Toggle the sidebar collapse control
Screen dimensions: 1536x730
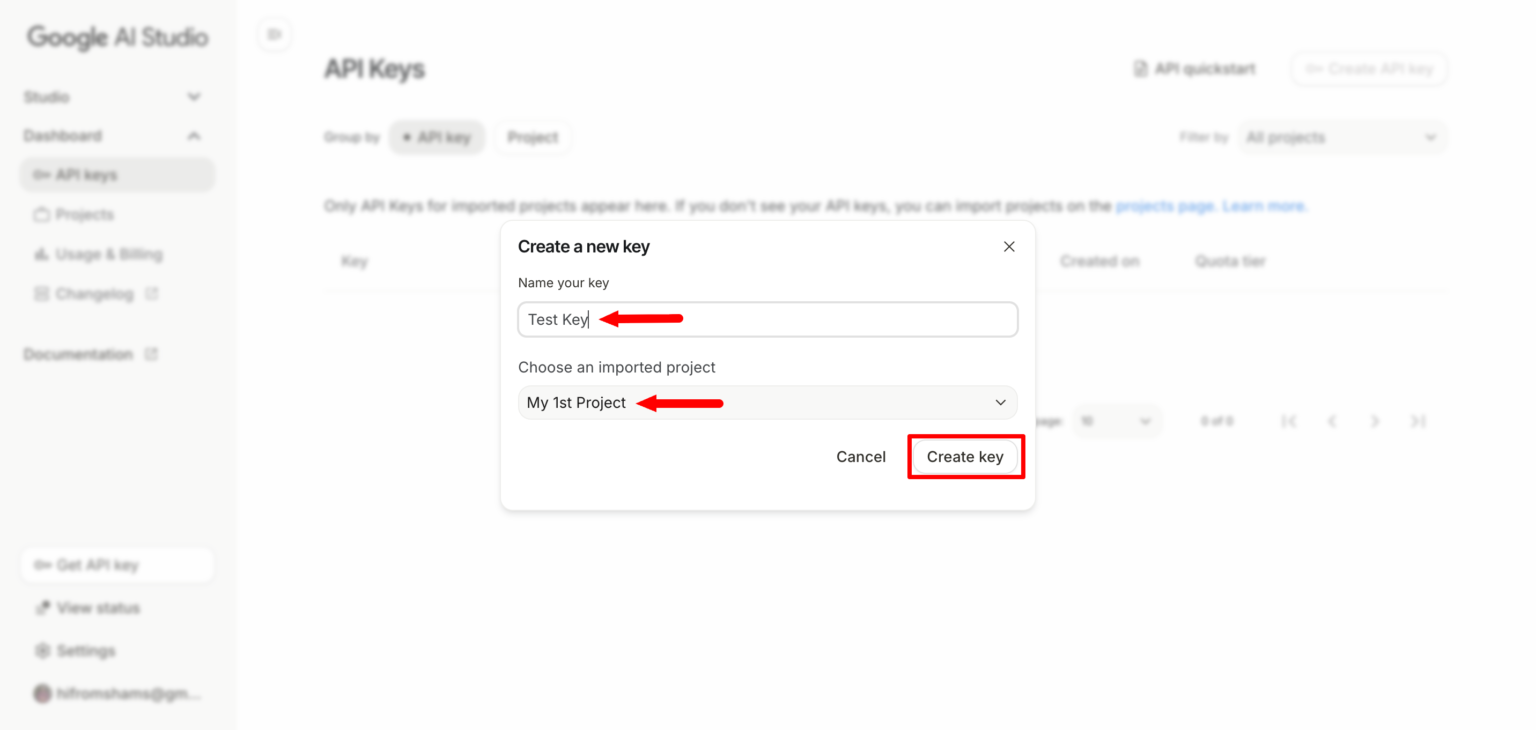click(x=274, y=33)
